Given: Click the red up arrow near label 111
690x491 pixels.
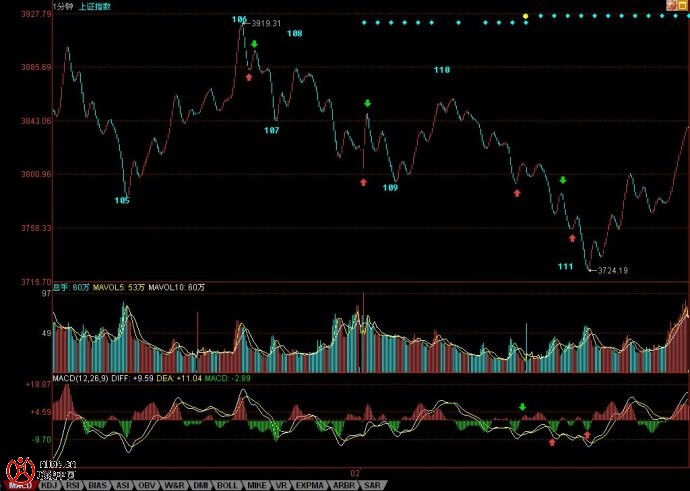Looking at the screenshot, I should click(x=572, y=238).
